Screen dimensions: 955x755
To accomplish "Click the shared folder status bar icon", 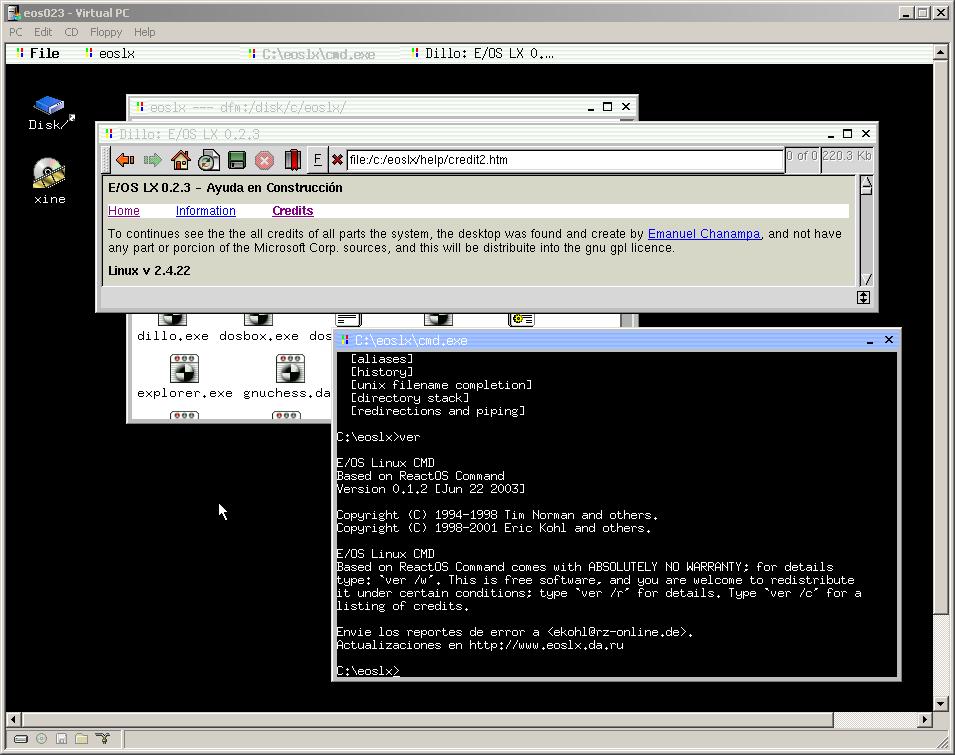I will click(x=82, y=739).
